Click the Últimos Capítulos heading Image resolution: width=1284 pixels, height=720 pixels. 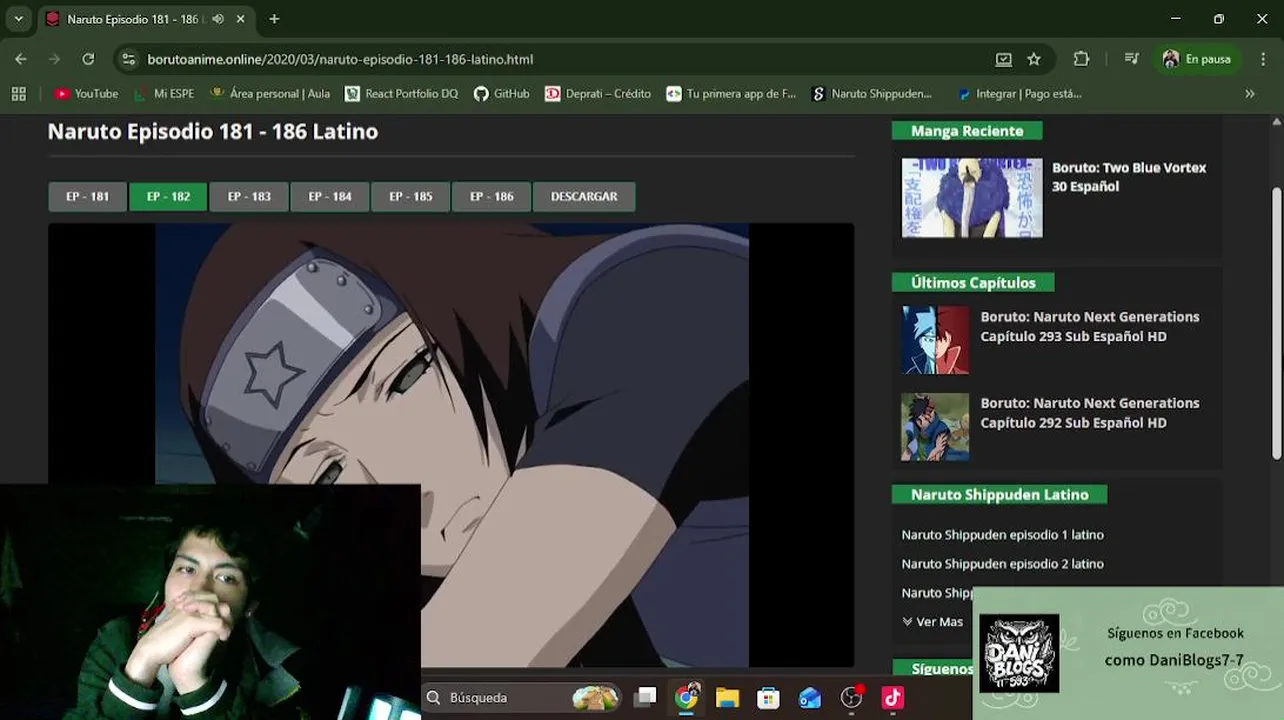[973, 283]
